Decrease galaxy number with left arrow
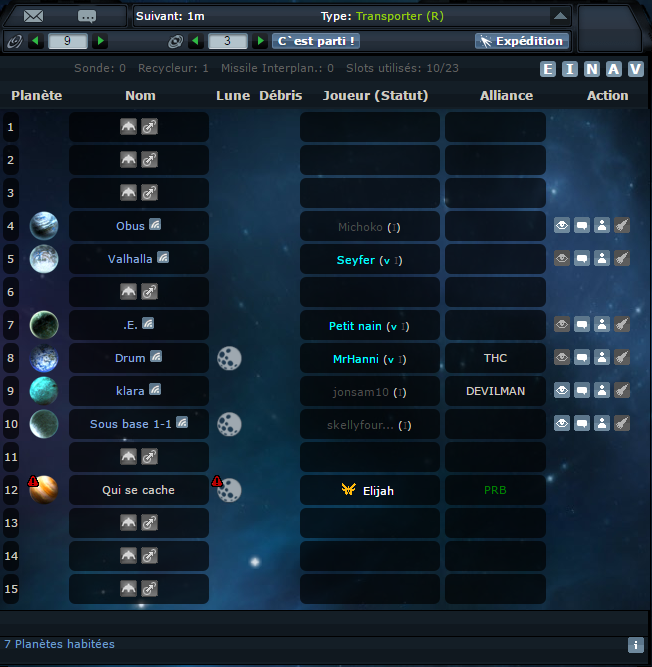This screenshot has height=667, width=652. pos(36,41)
